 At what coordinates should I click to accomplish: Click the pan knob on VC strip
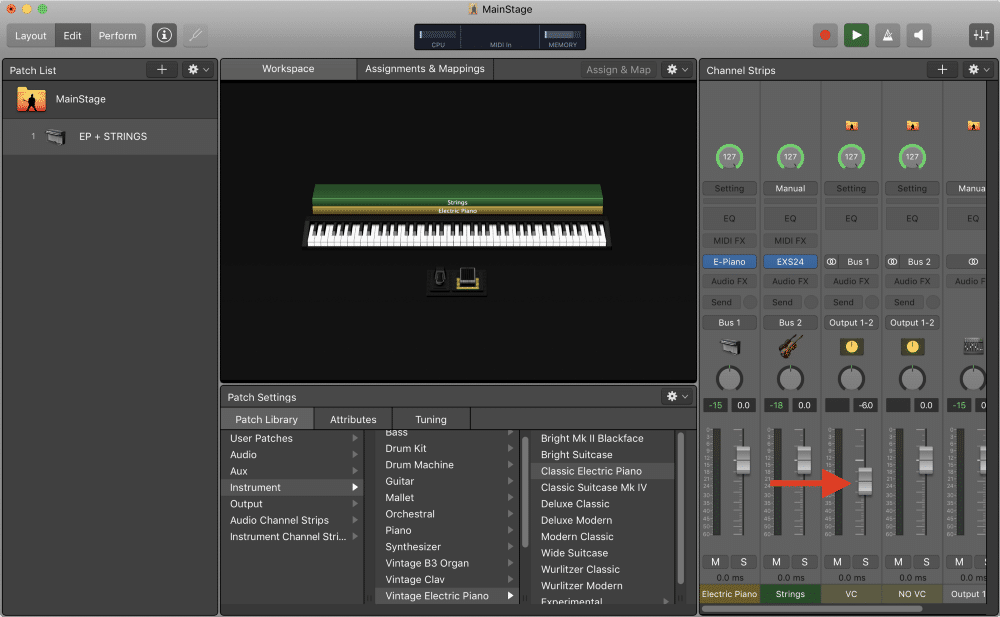(851, 378)
